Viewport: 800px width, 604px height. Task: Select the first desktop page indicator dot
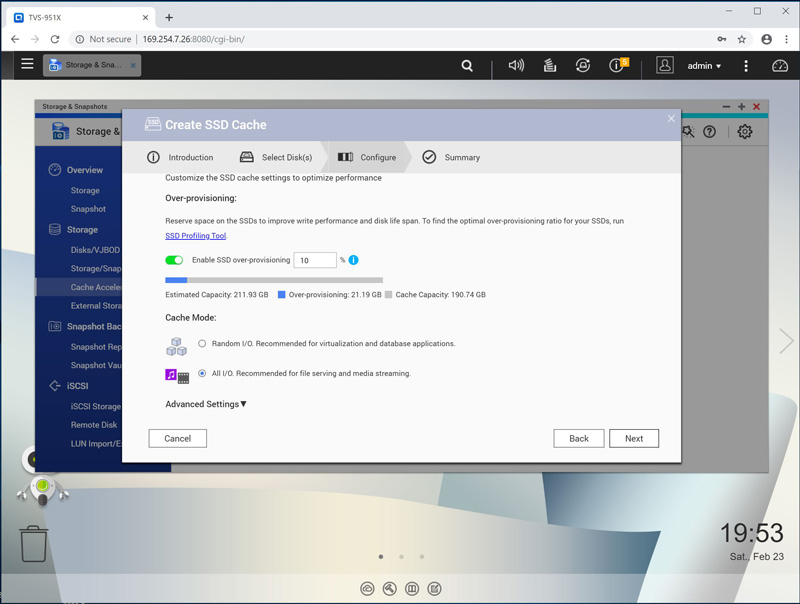pyautogui.click(x=381, y=557)
